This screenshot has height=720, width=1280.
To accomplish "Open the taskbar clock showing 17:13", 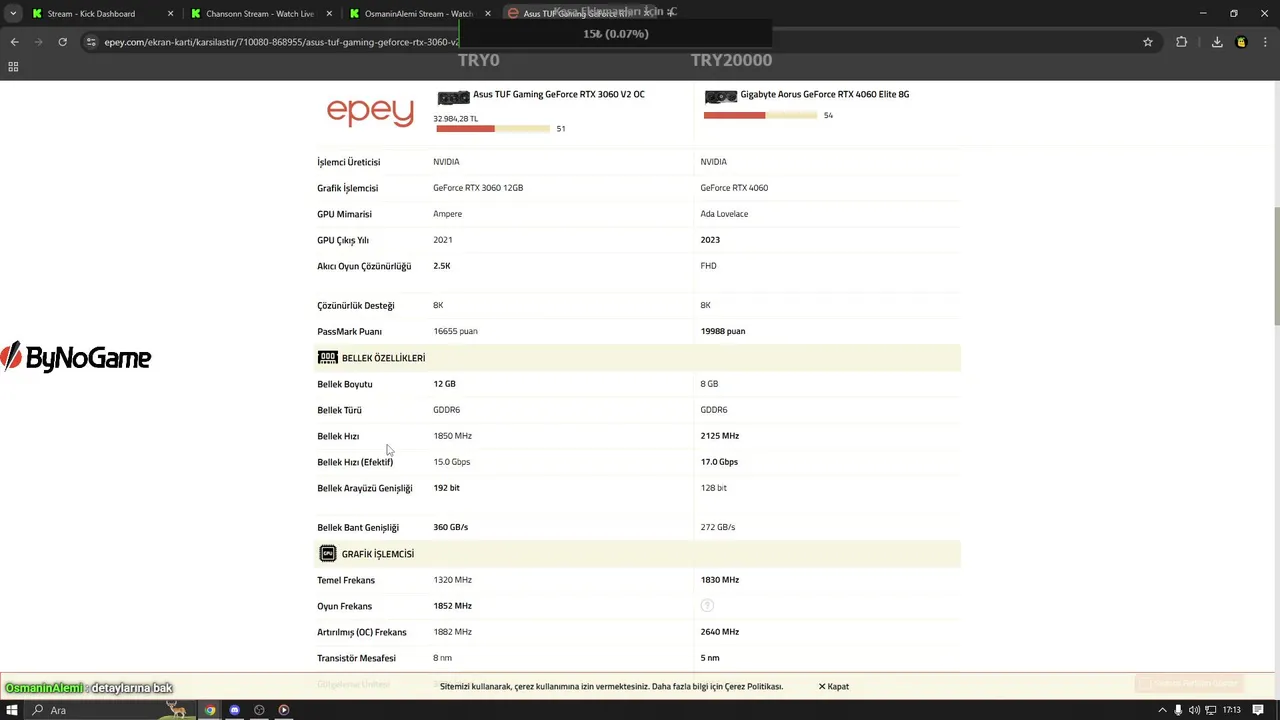I will pyautogui.click(x=1231, y=710).
